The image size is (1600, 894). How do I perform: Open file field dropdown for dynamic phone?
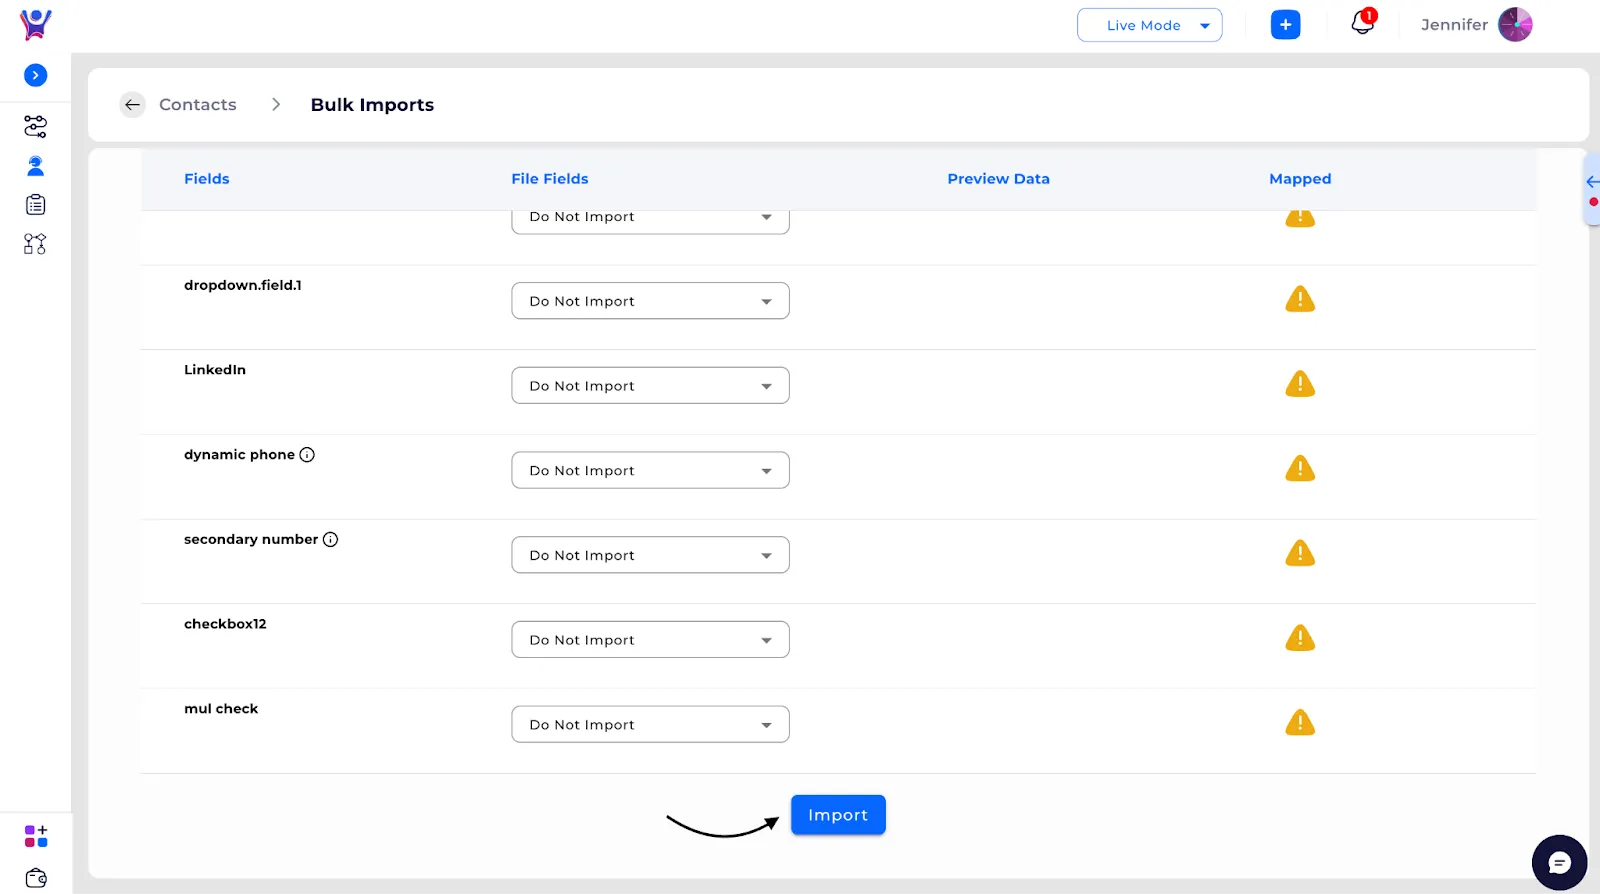pos(650,470)
